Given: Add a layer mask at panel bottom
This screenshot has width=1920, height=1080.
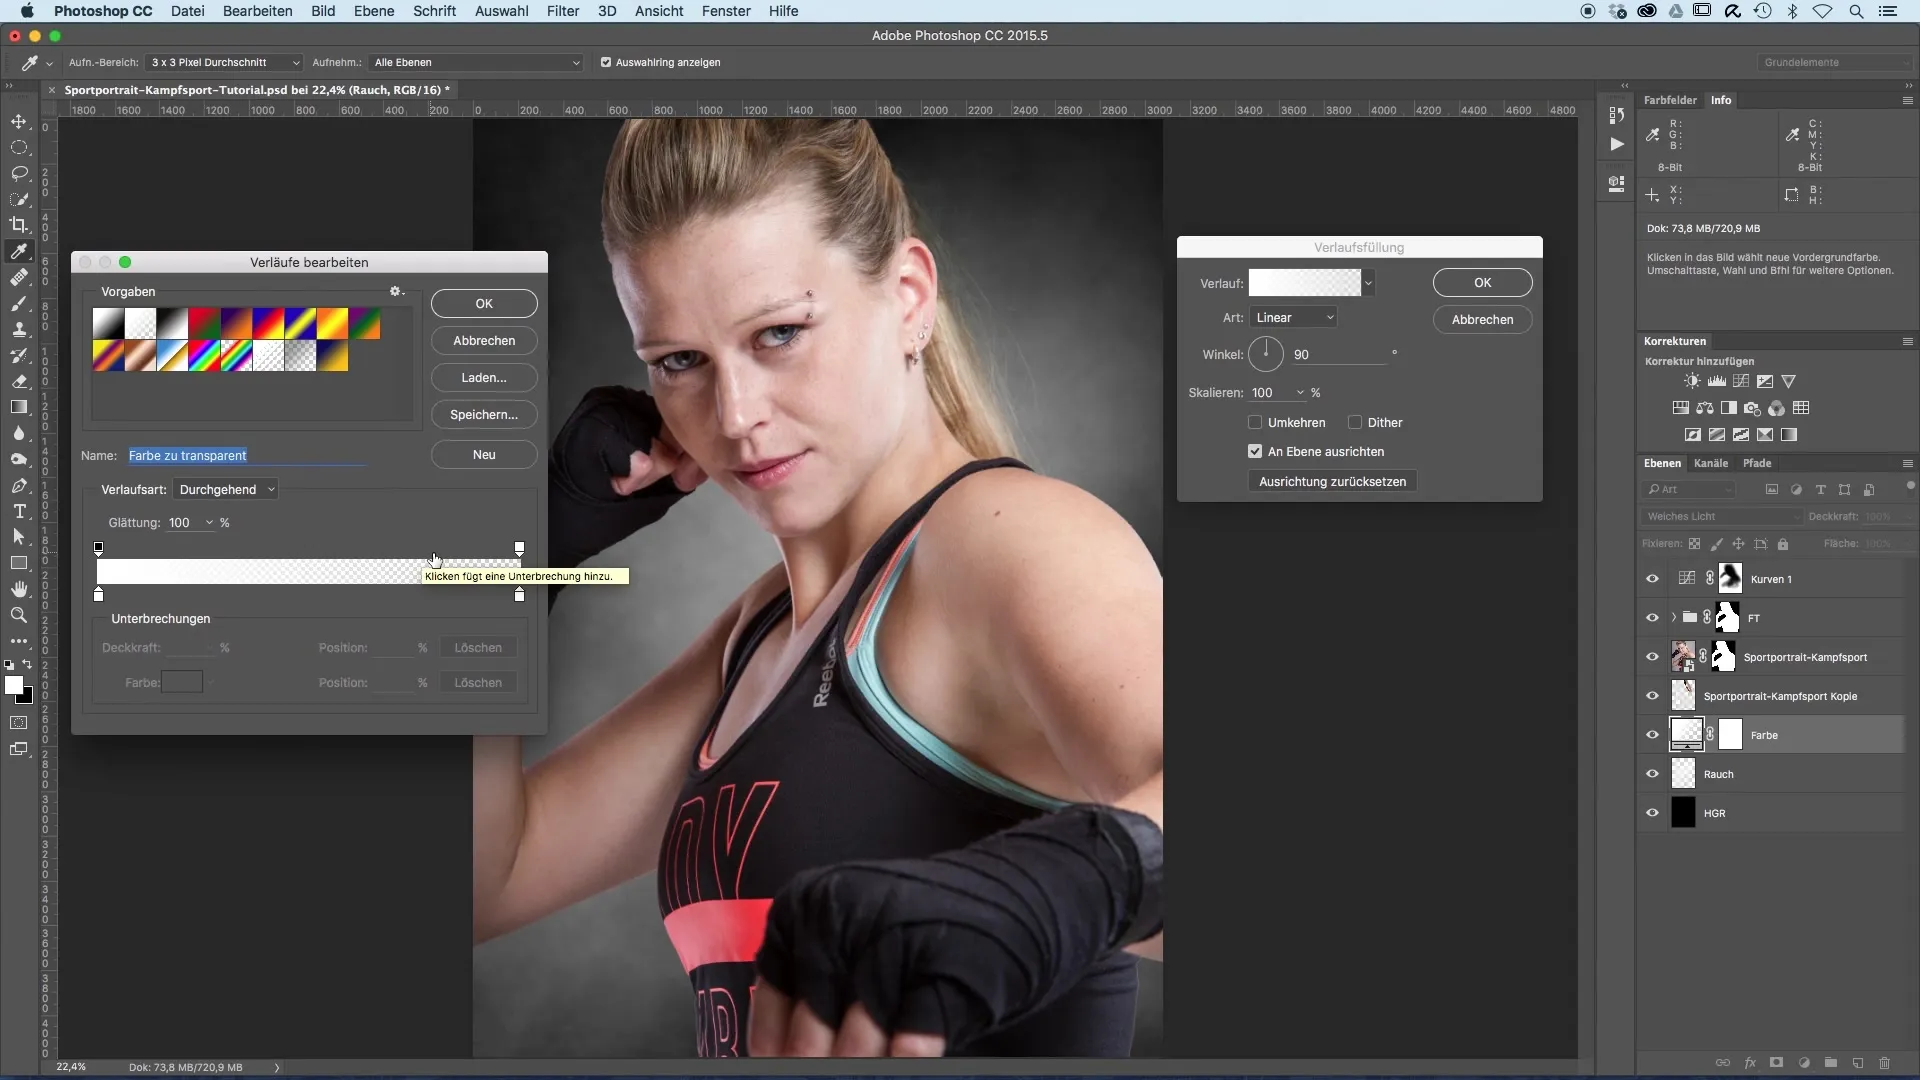Looking at the screenshot, I should pos(1777,1063).
